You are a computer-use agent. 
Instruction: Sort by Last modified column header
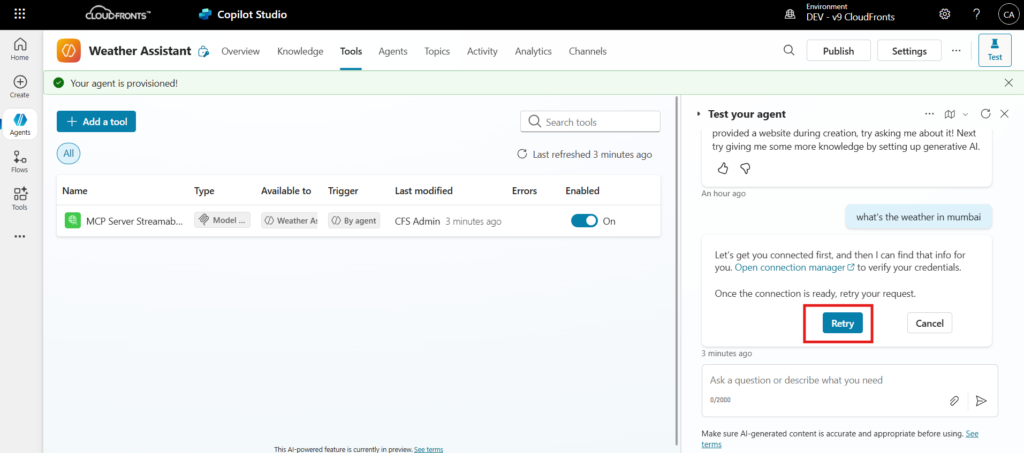(x=424, y=191)
